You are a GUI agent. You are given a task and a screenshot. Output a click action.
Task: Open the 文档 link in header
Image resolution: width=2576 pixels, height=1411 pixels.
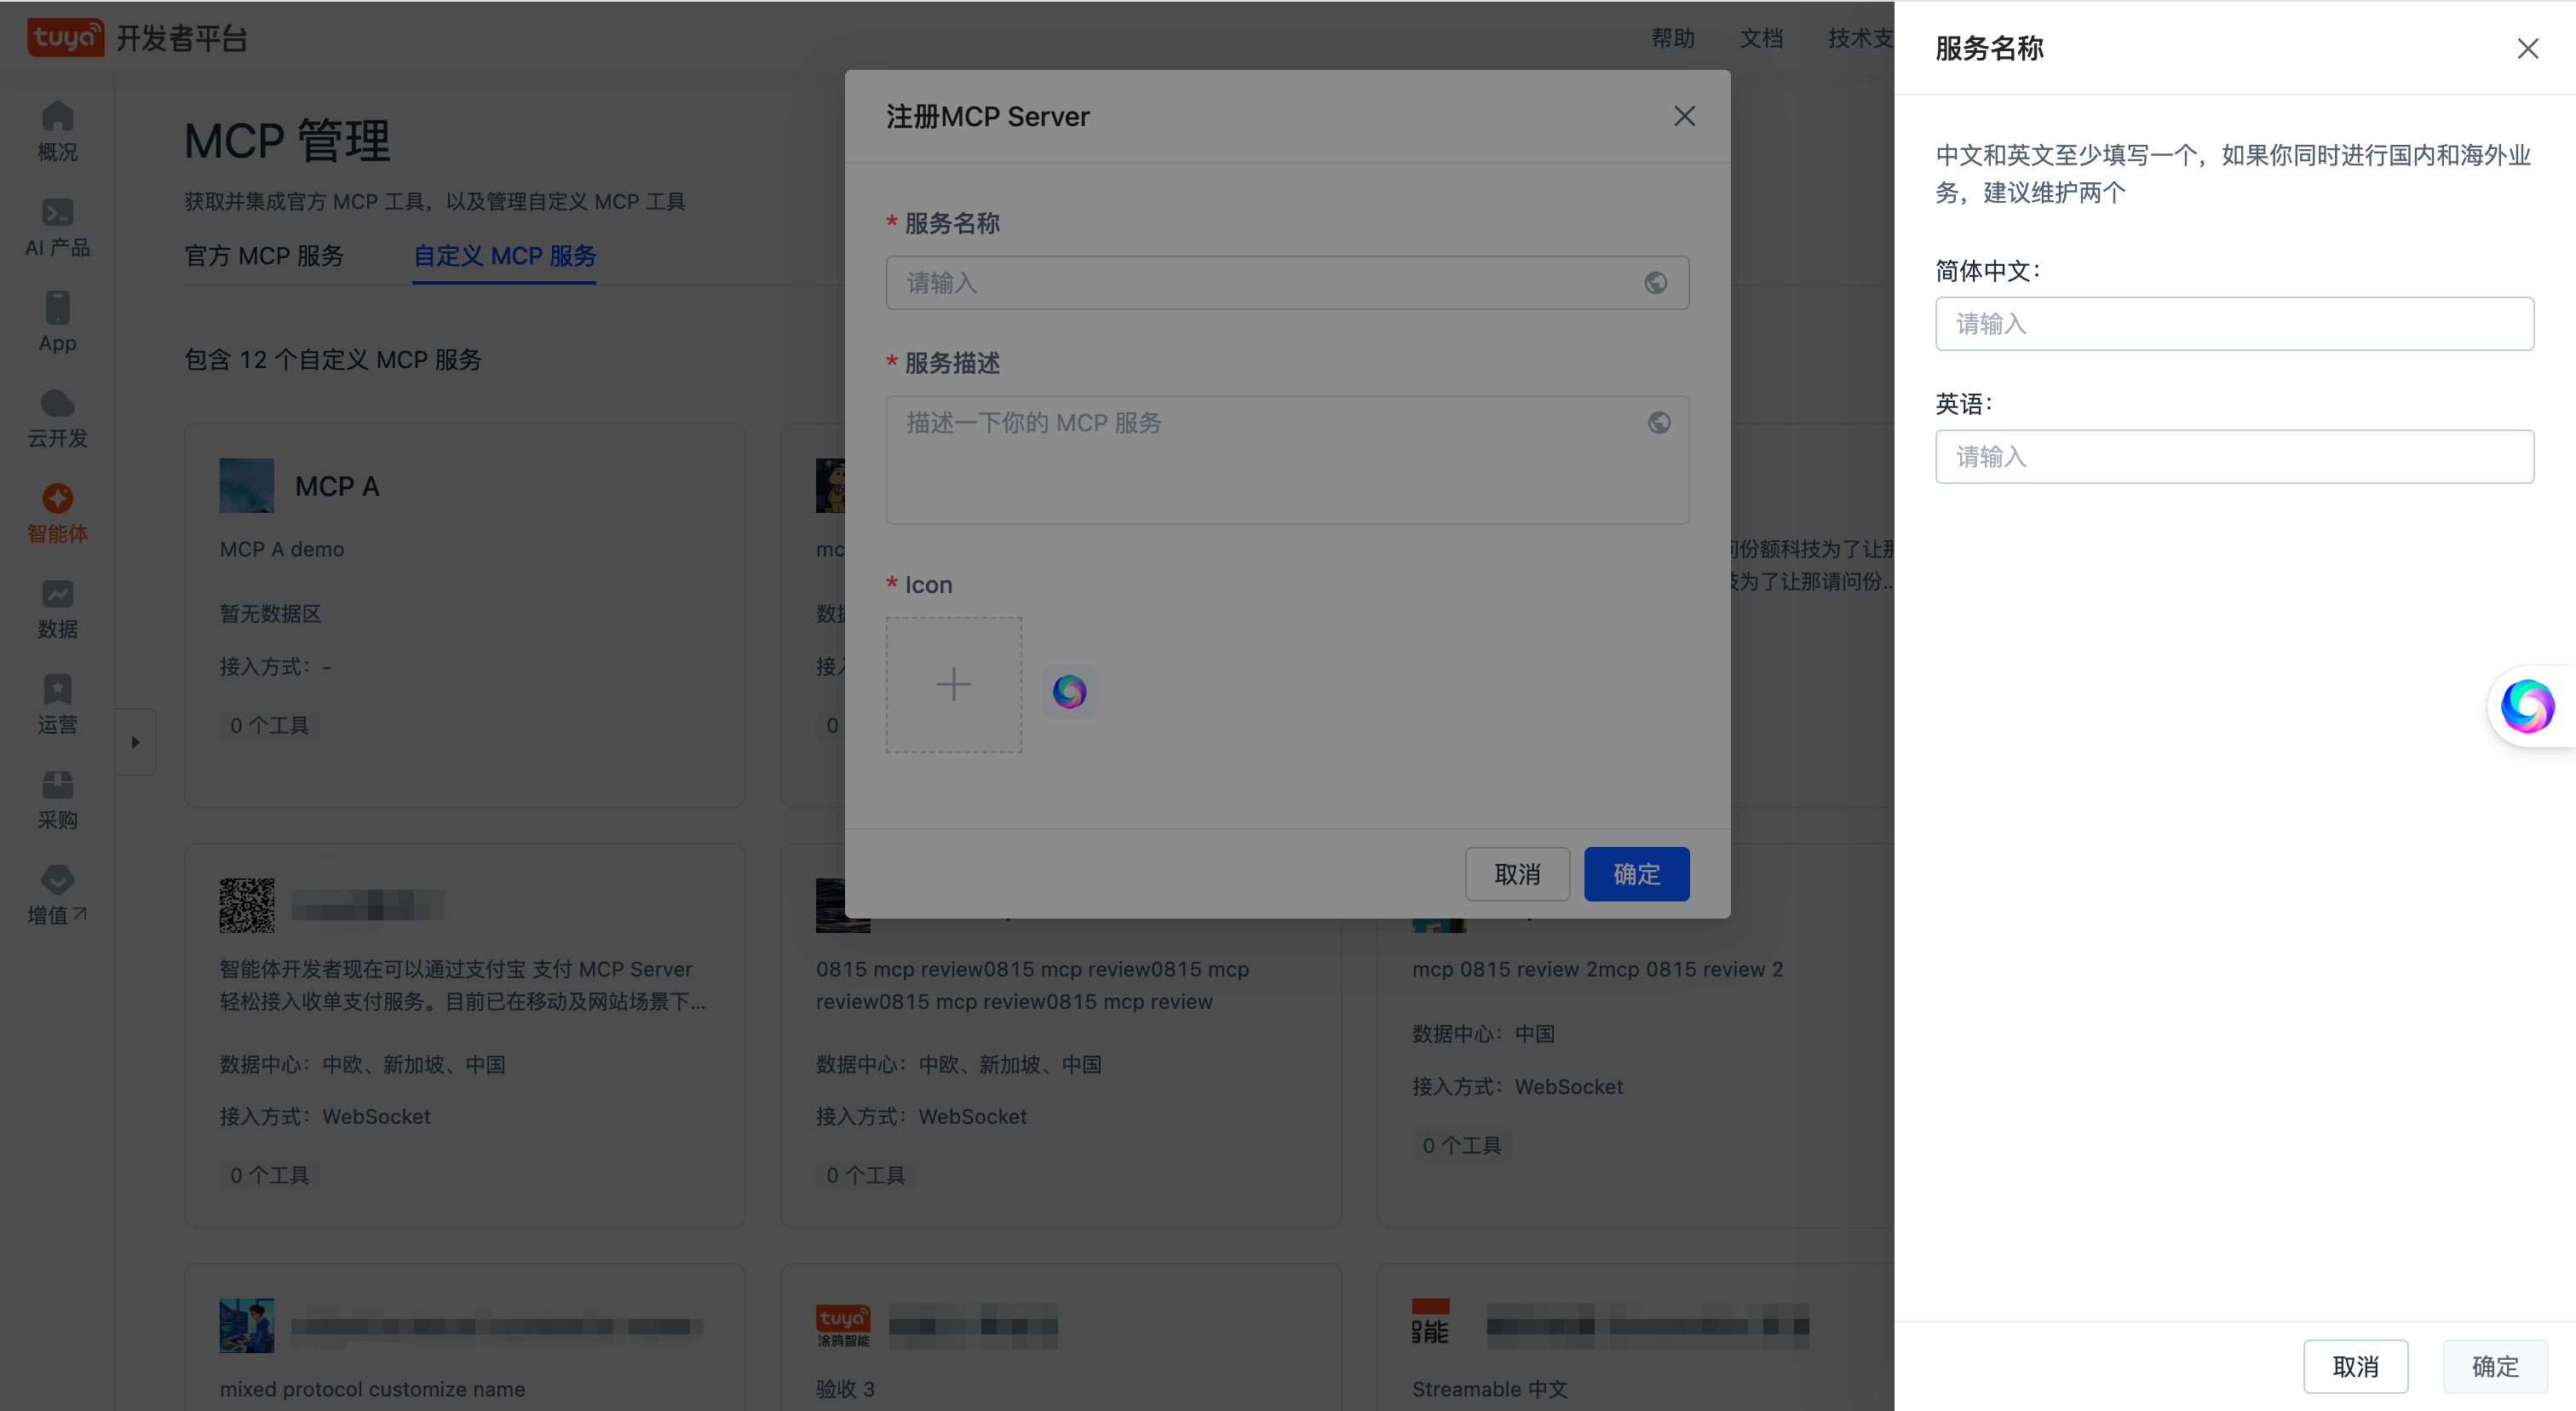tap(1761, 38)
